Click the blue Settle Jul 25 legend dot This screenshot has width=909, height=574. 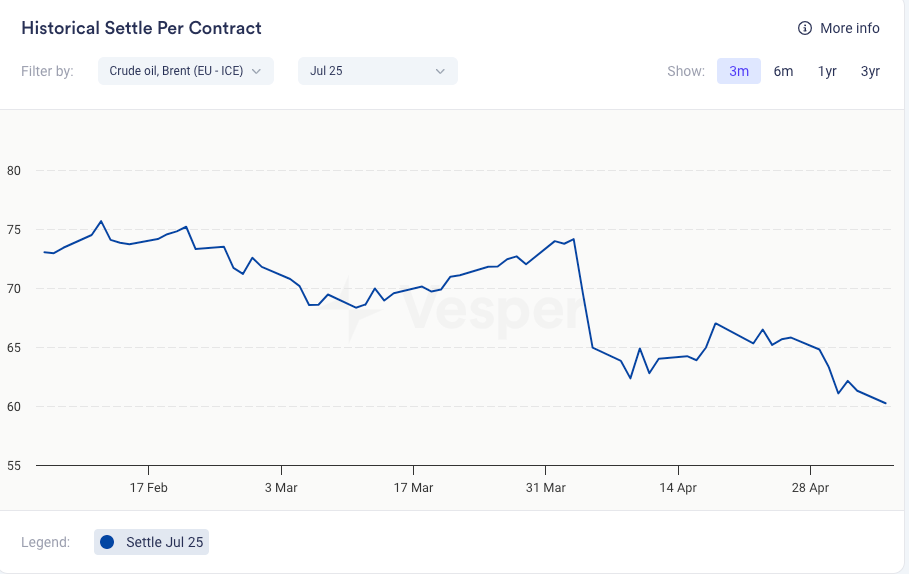108,542
